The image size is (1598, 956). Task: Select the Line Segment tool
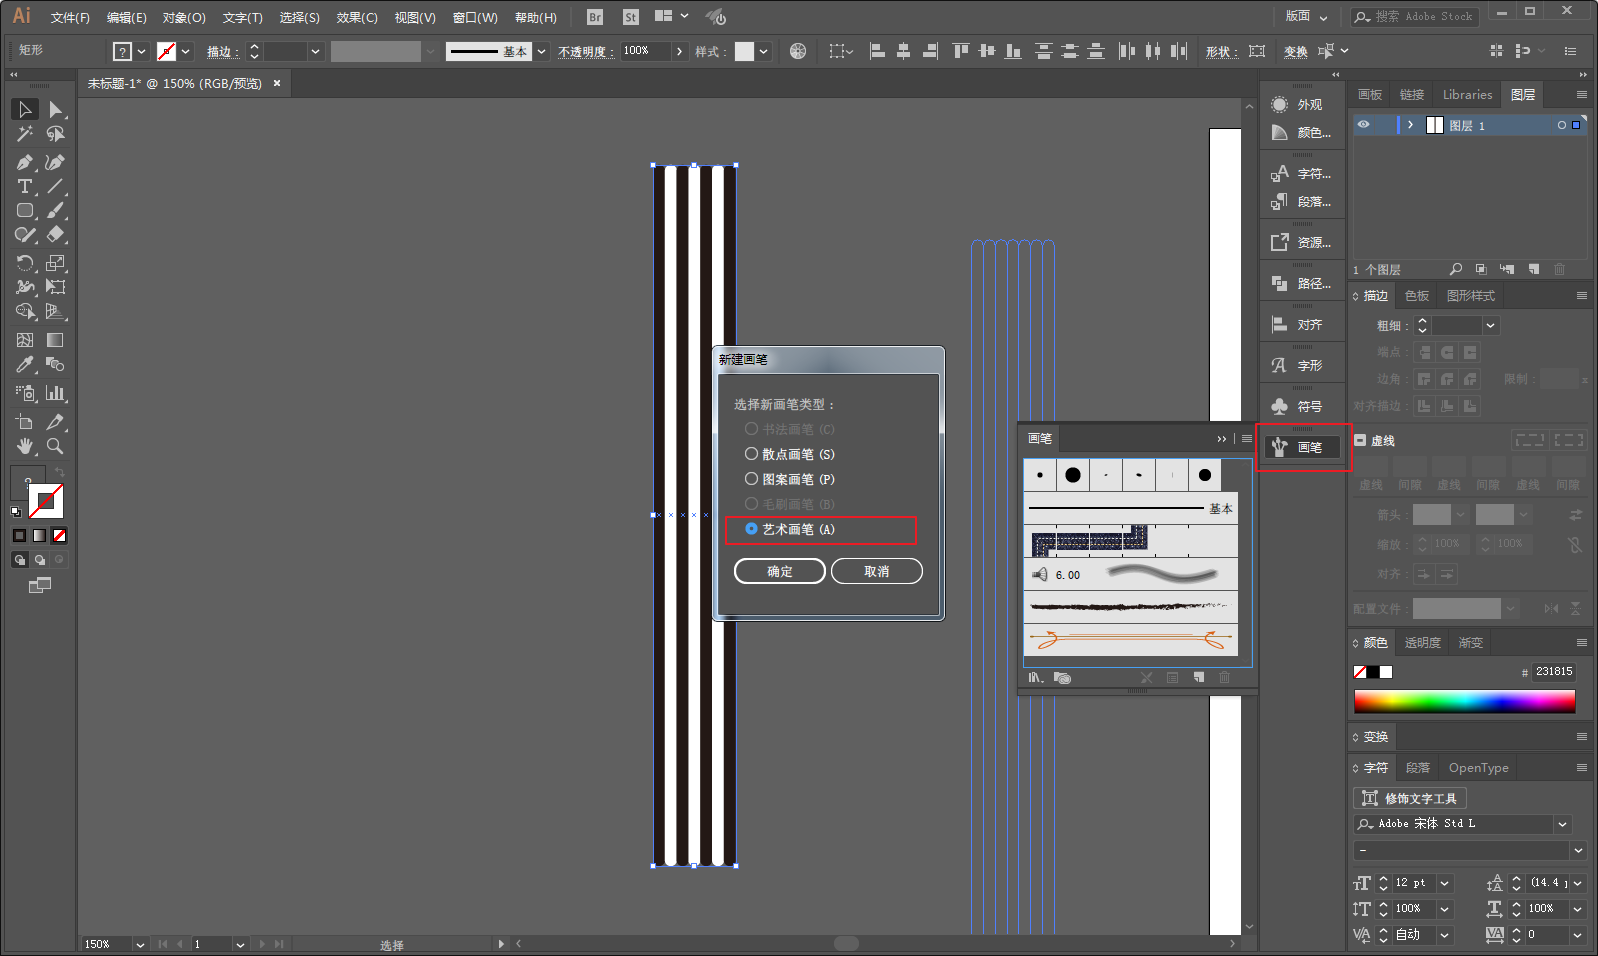click(x=56, y=187)
